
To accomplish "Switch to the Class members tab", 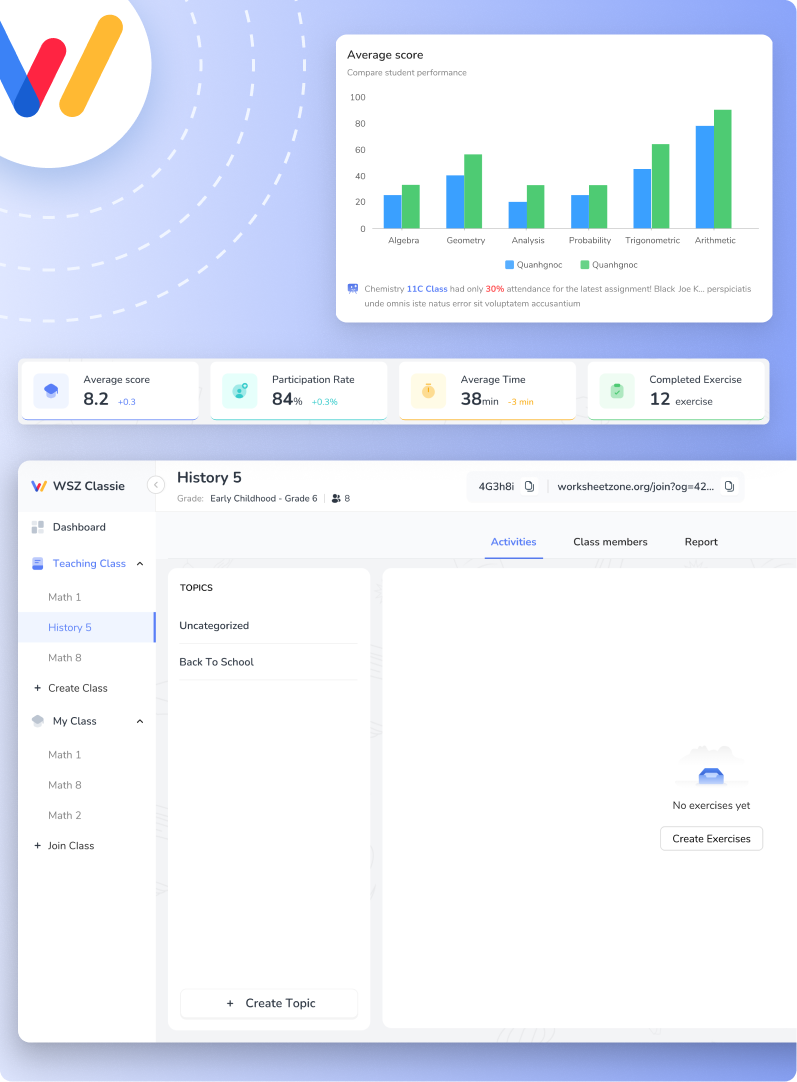I will click(x=610, y=542).
